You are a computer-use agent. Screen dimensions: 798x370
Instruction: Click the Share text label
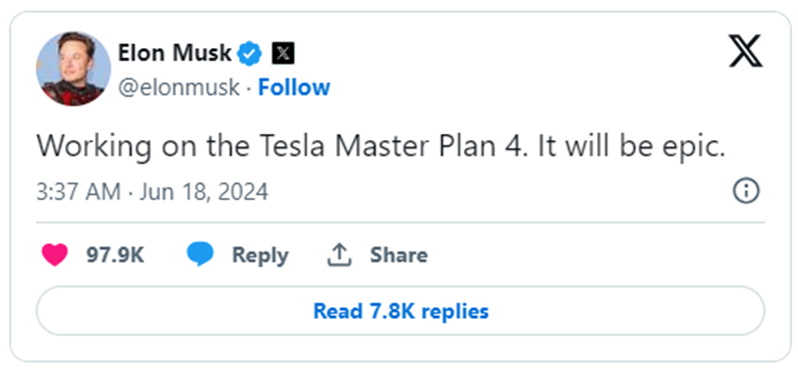(x=398, y=254)
